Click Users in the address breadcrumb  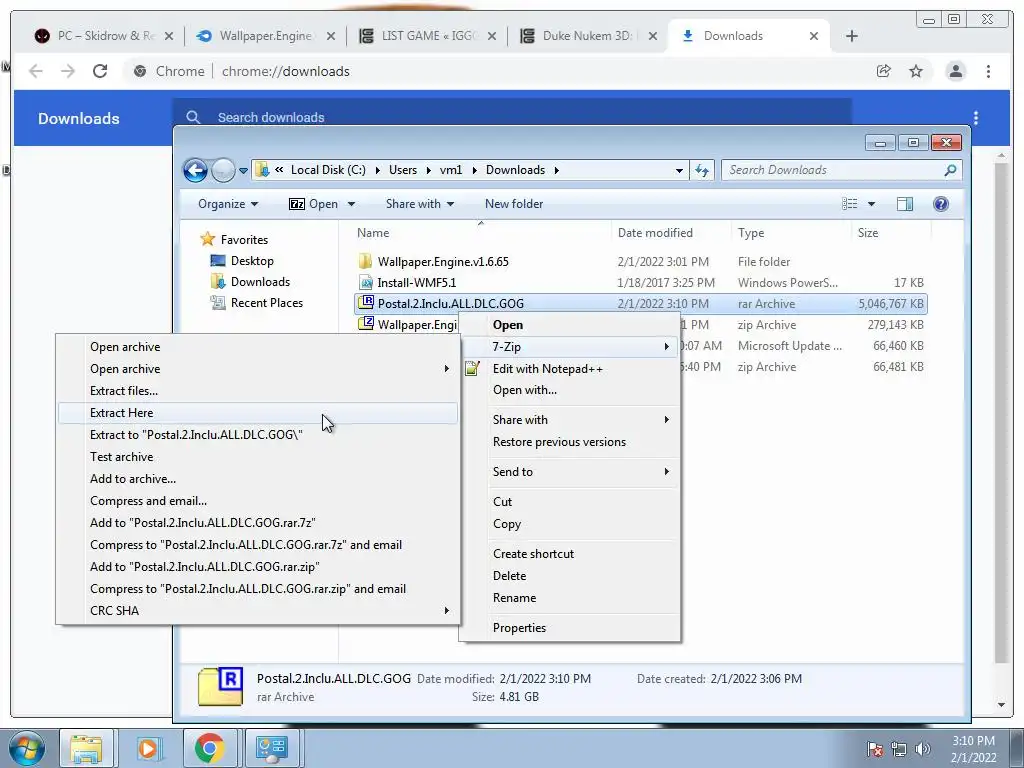(x=403, y=170)
